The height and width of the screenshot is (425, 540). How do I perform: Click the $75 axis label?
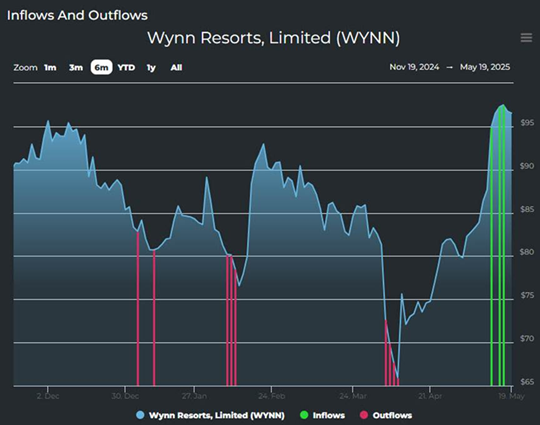pyautogui.click(x=527, y=295)
